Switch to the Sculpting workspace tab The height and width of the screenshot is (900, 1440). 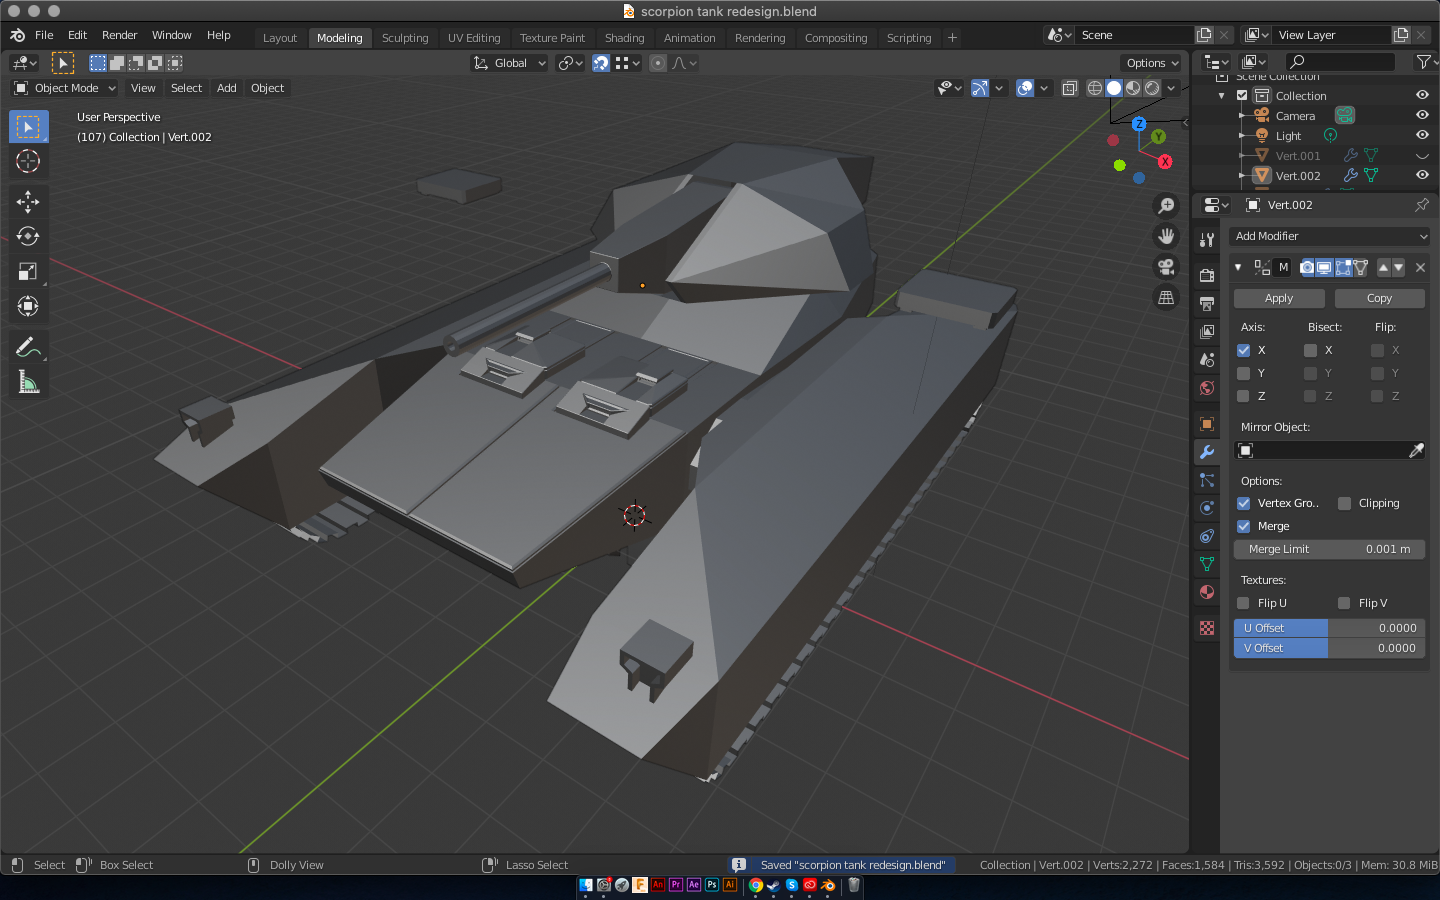pos(405,38)
